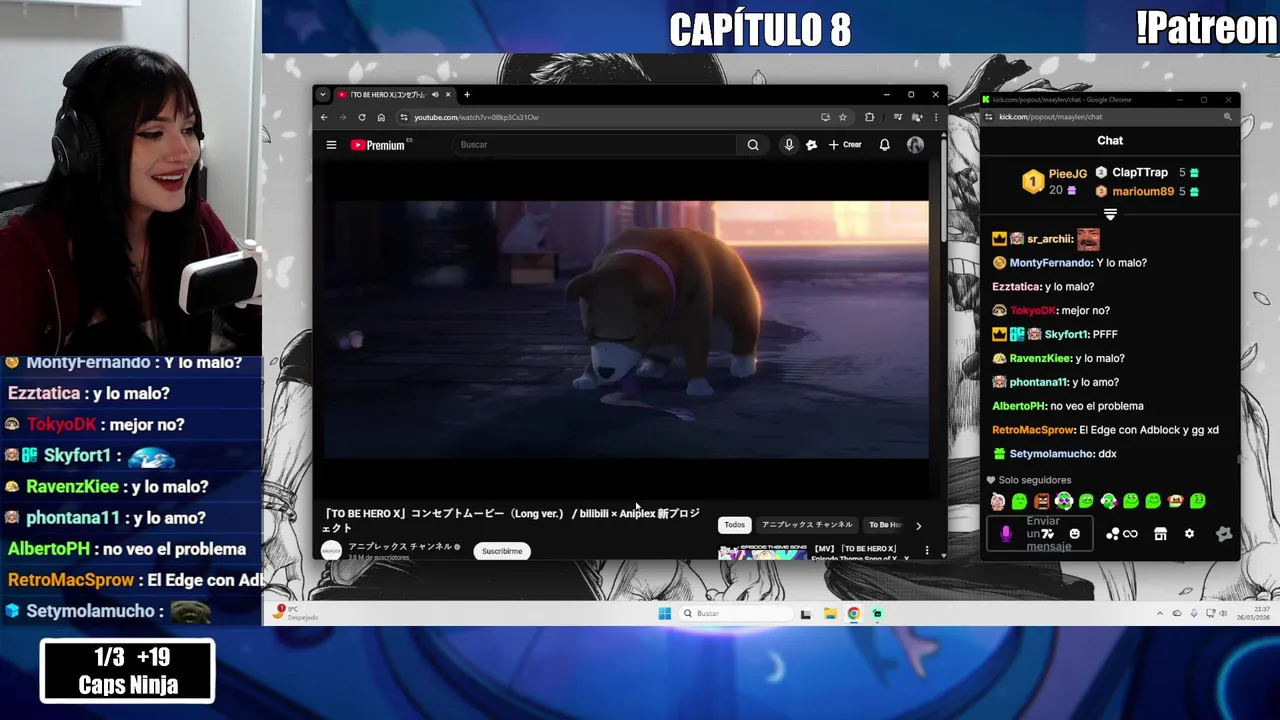Close the TO BE HERO X tab
This screenshot has height=720, width=1280.
coord(448,94)
